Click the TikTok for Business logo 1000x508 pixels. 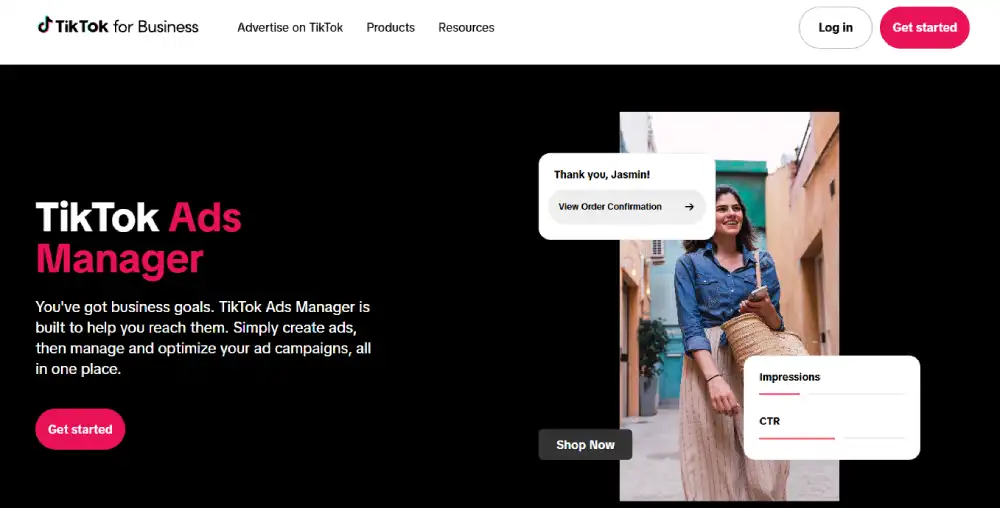click(118, 26)
